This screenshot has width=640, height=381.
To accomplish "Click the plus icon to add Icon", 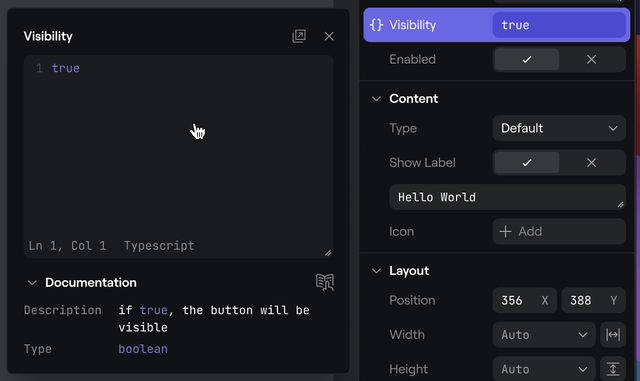I will (505, 232).
